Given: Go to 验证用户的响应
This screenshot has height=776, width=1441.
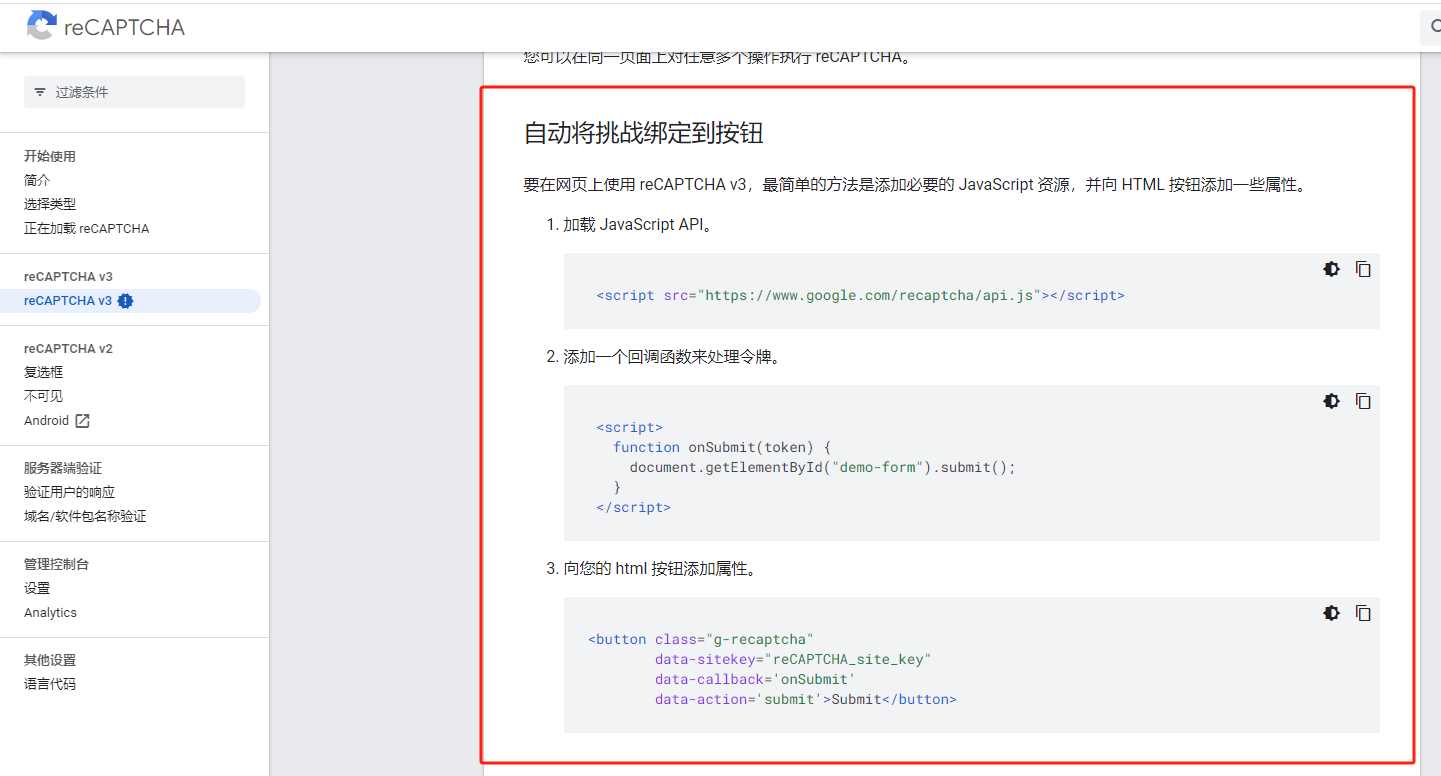Looking at the screenshot, I should [70, 492].
